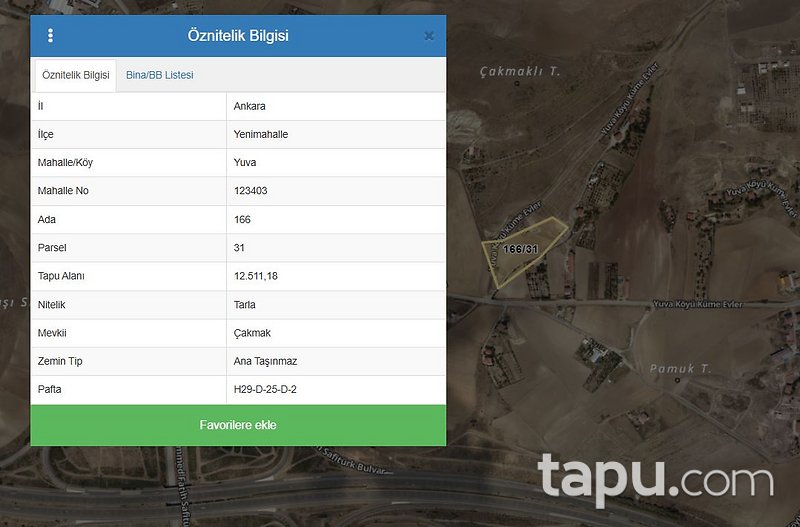Select the Ana Taşınmaz value
The height and width of the screenshot is (527, 800).
265,360
